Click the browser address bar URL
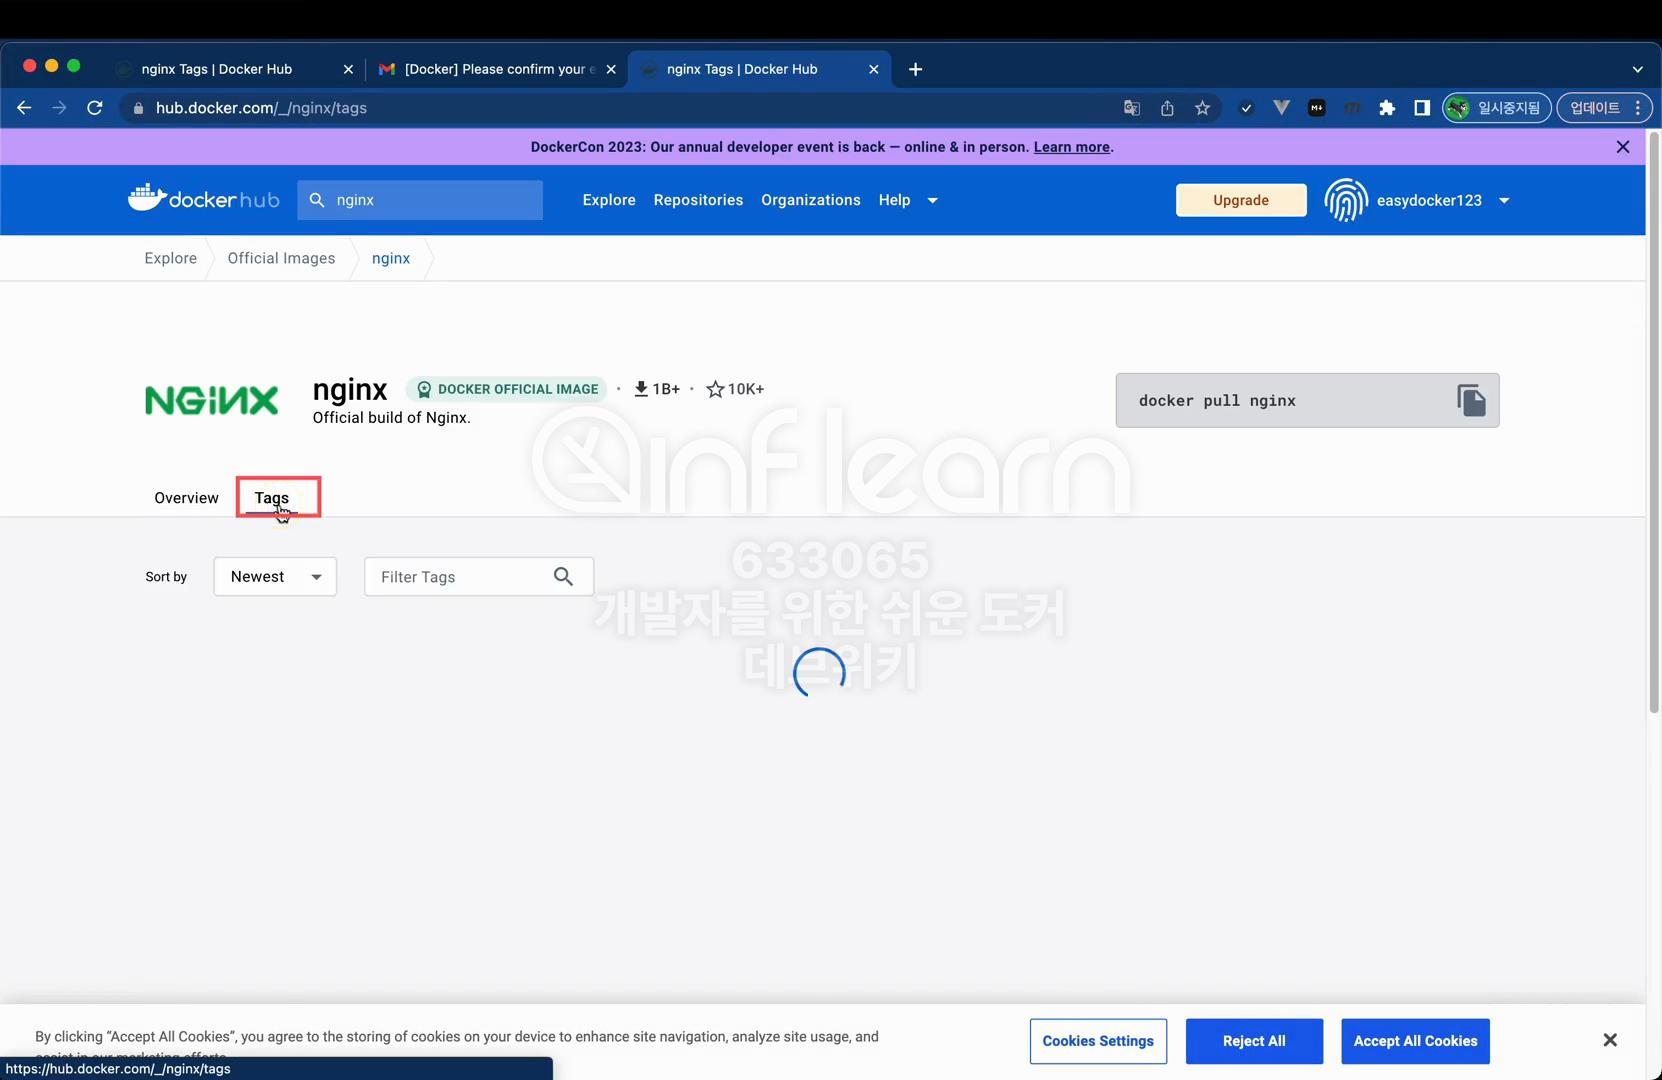 (x=261, y=108)
